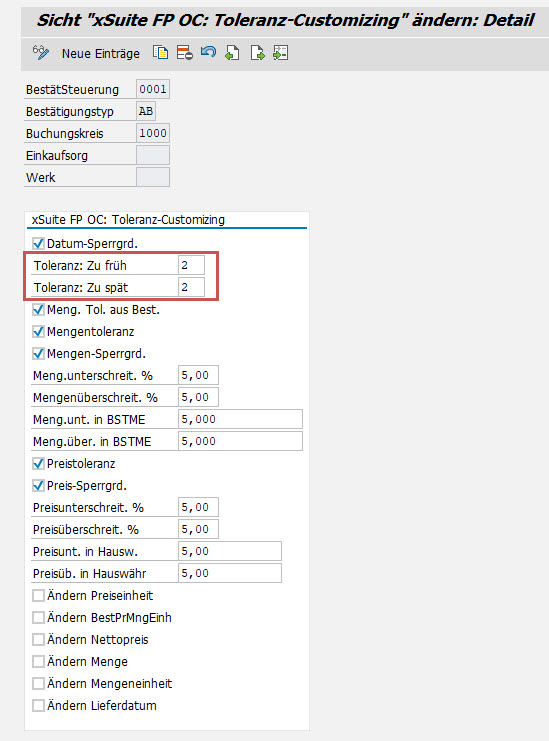Click the Bestätigungstyp label

pyautogui.click(x=69, y=112)
